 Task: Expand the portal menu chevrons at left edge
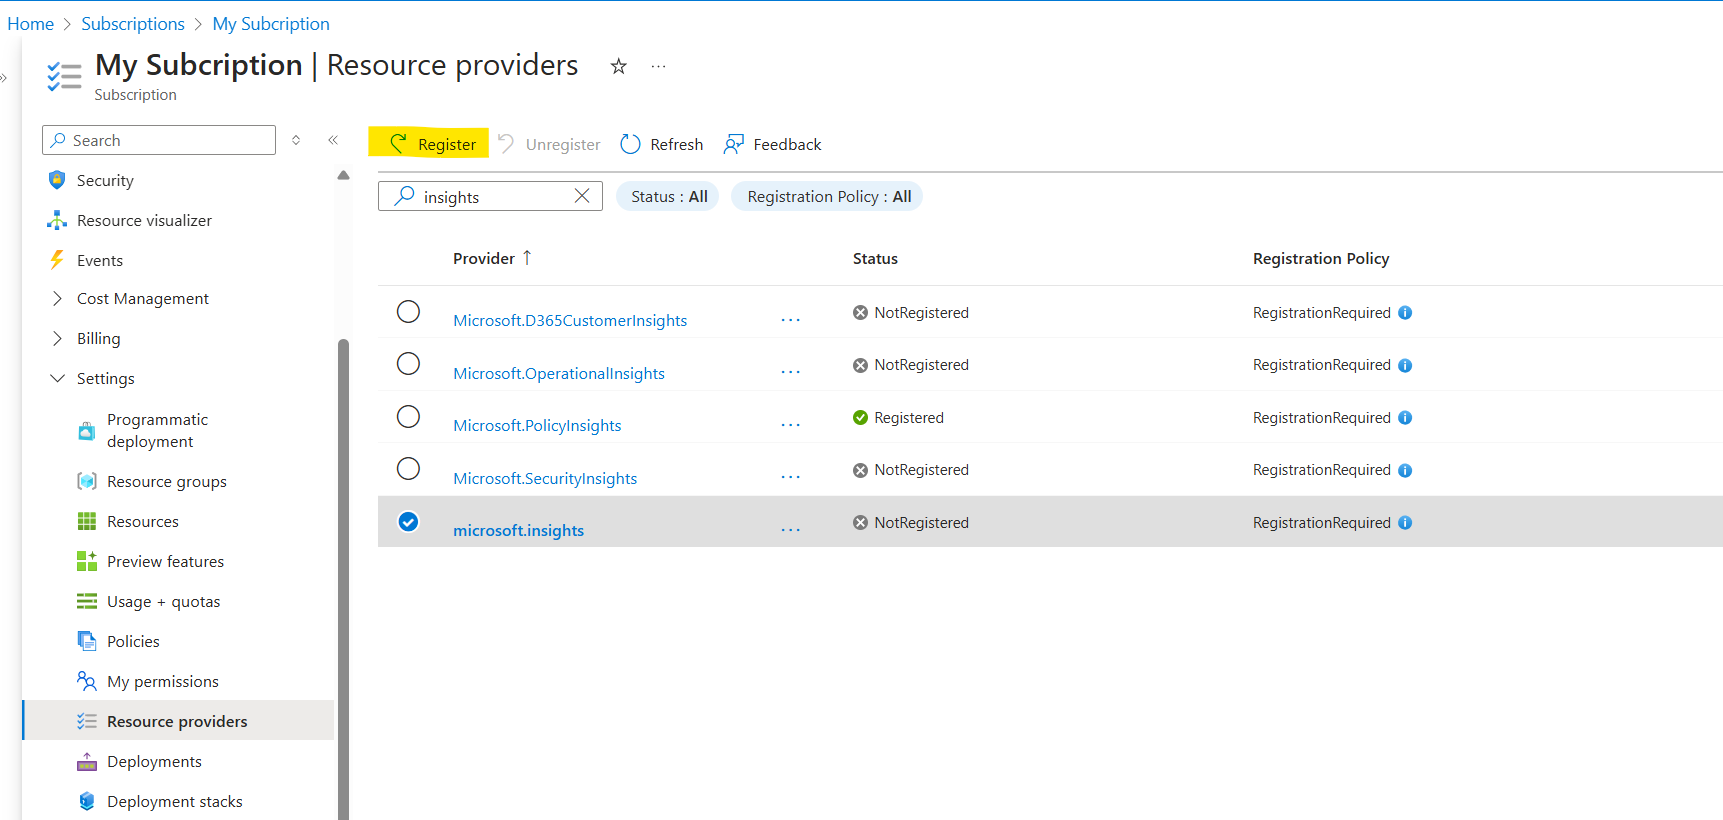pyautogui.click(x=4, y=77)
